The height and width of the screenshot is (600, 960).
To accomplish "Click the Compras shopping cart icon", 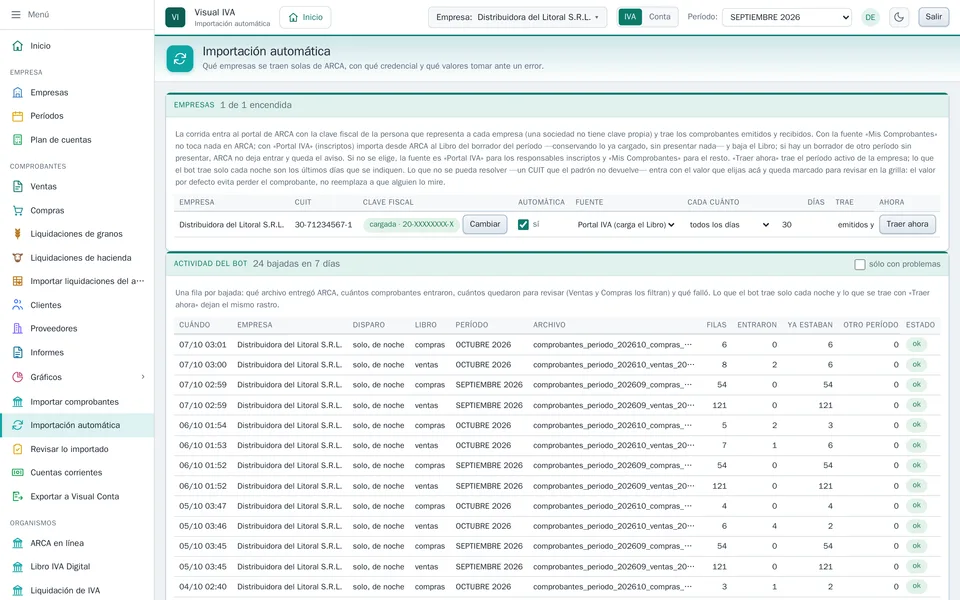I will click(18, 210).
